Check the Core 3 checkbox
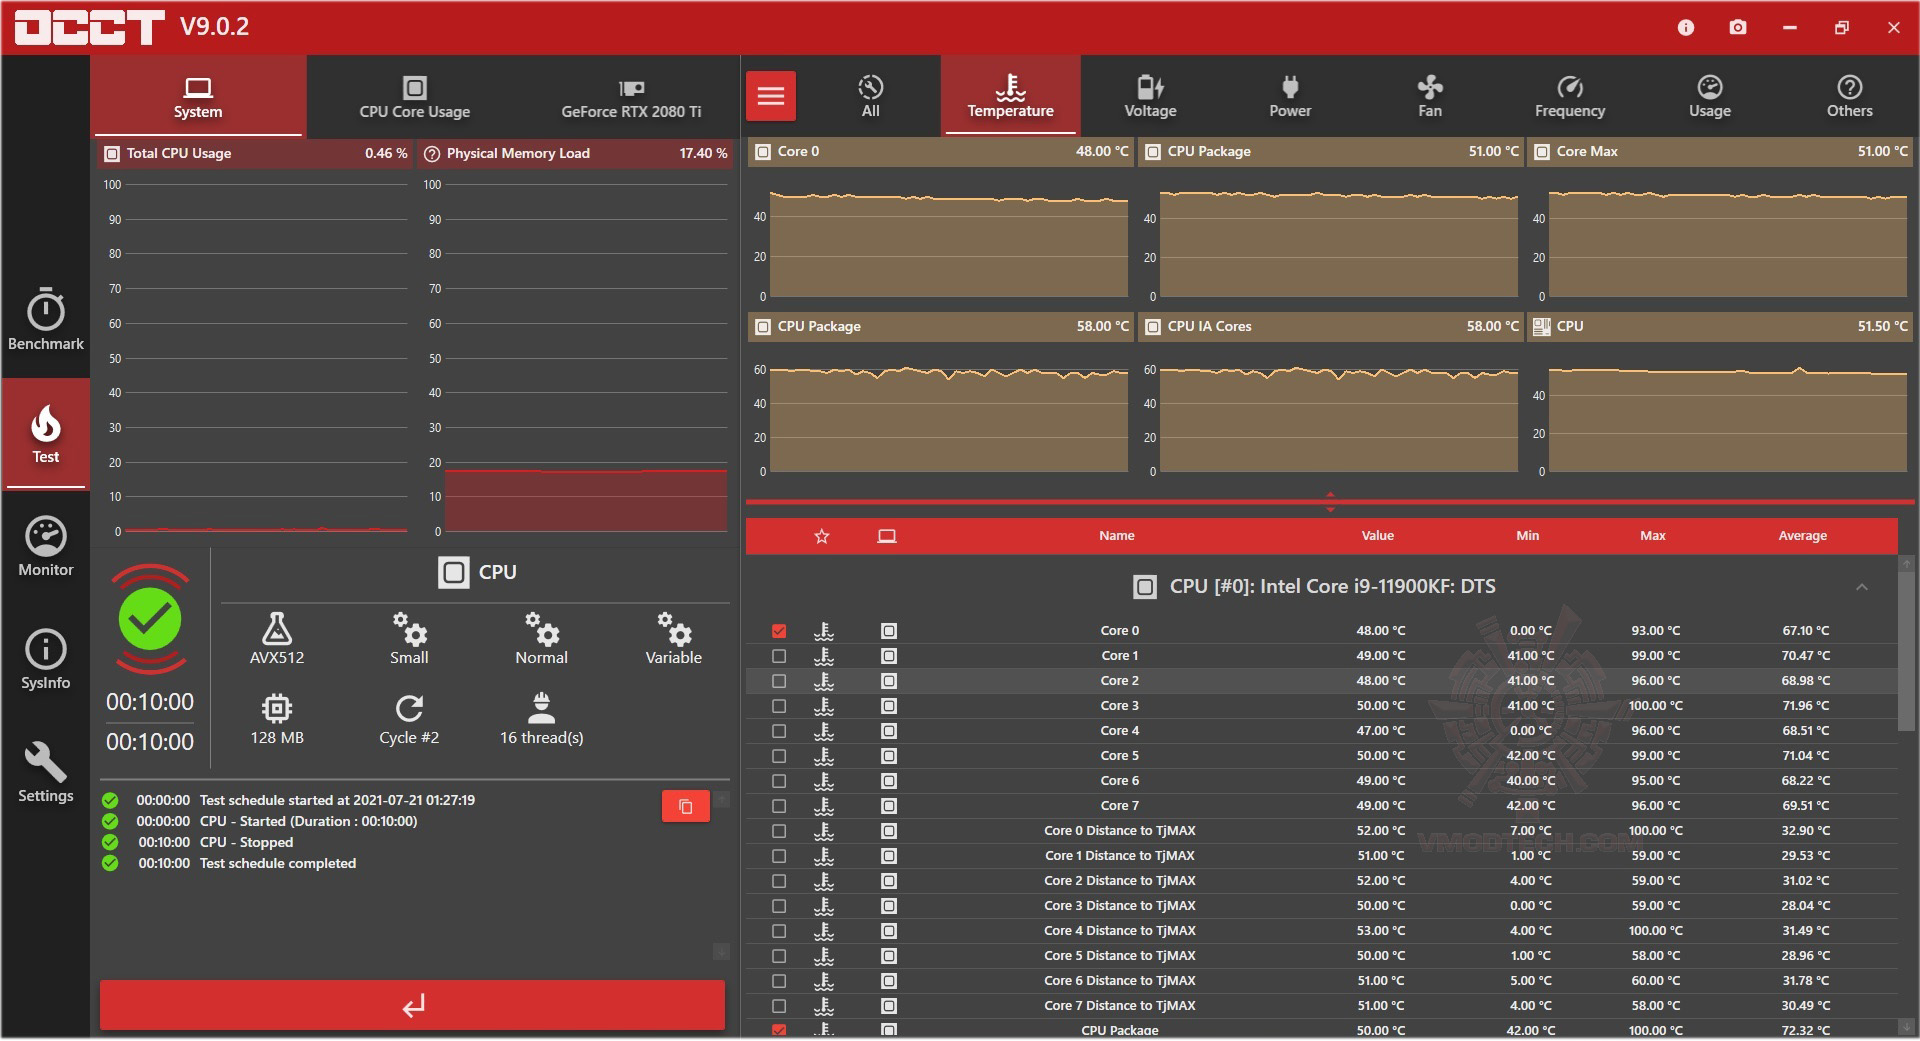 pyautogui.click(x=779, y=706)
